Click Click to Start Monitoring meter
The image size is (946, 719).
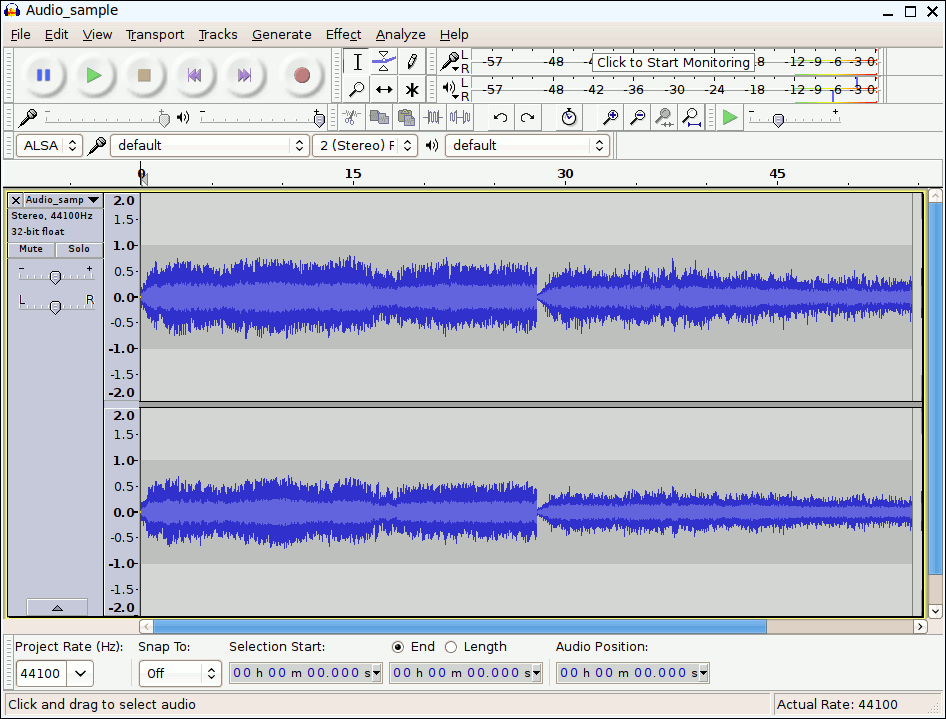673,62
